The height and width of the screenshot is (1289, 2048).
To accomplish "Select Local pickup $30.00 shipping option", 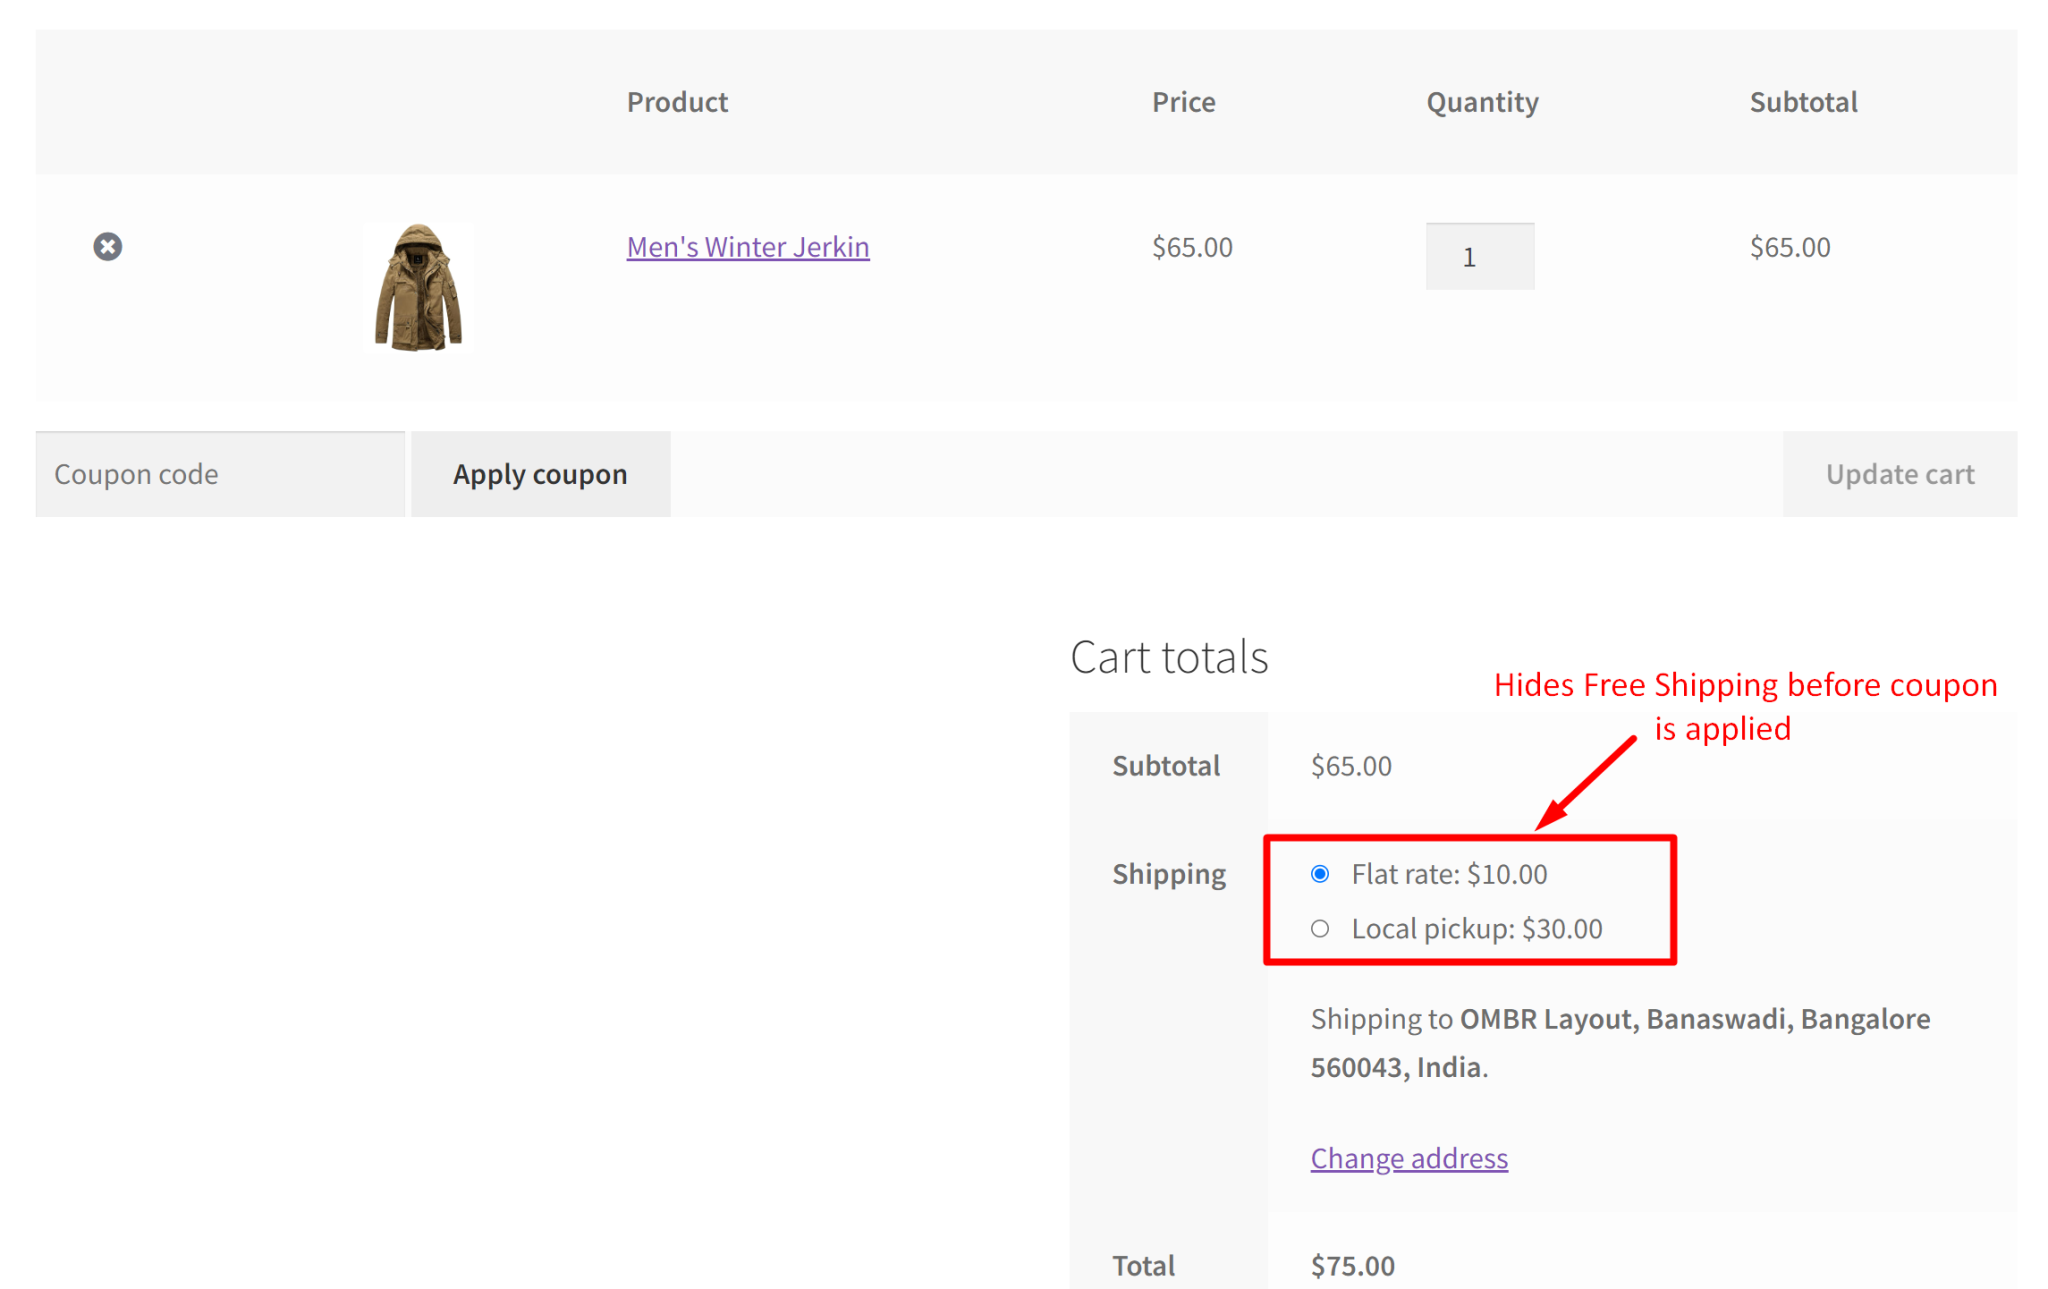I will (1320, 929).
